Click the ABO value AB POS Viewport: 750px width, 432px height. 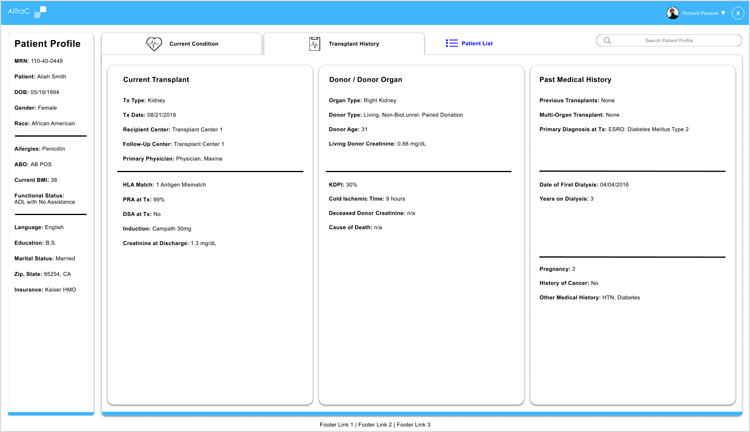pos(41,164)
